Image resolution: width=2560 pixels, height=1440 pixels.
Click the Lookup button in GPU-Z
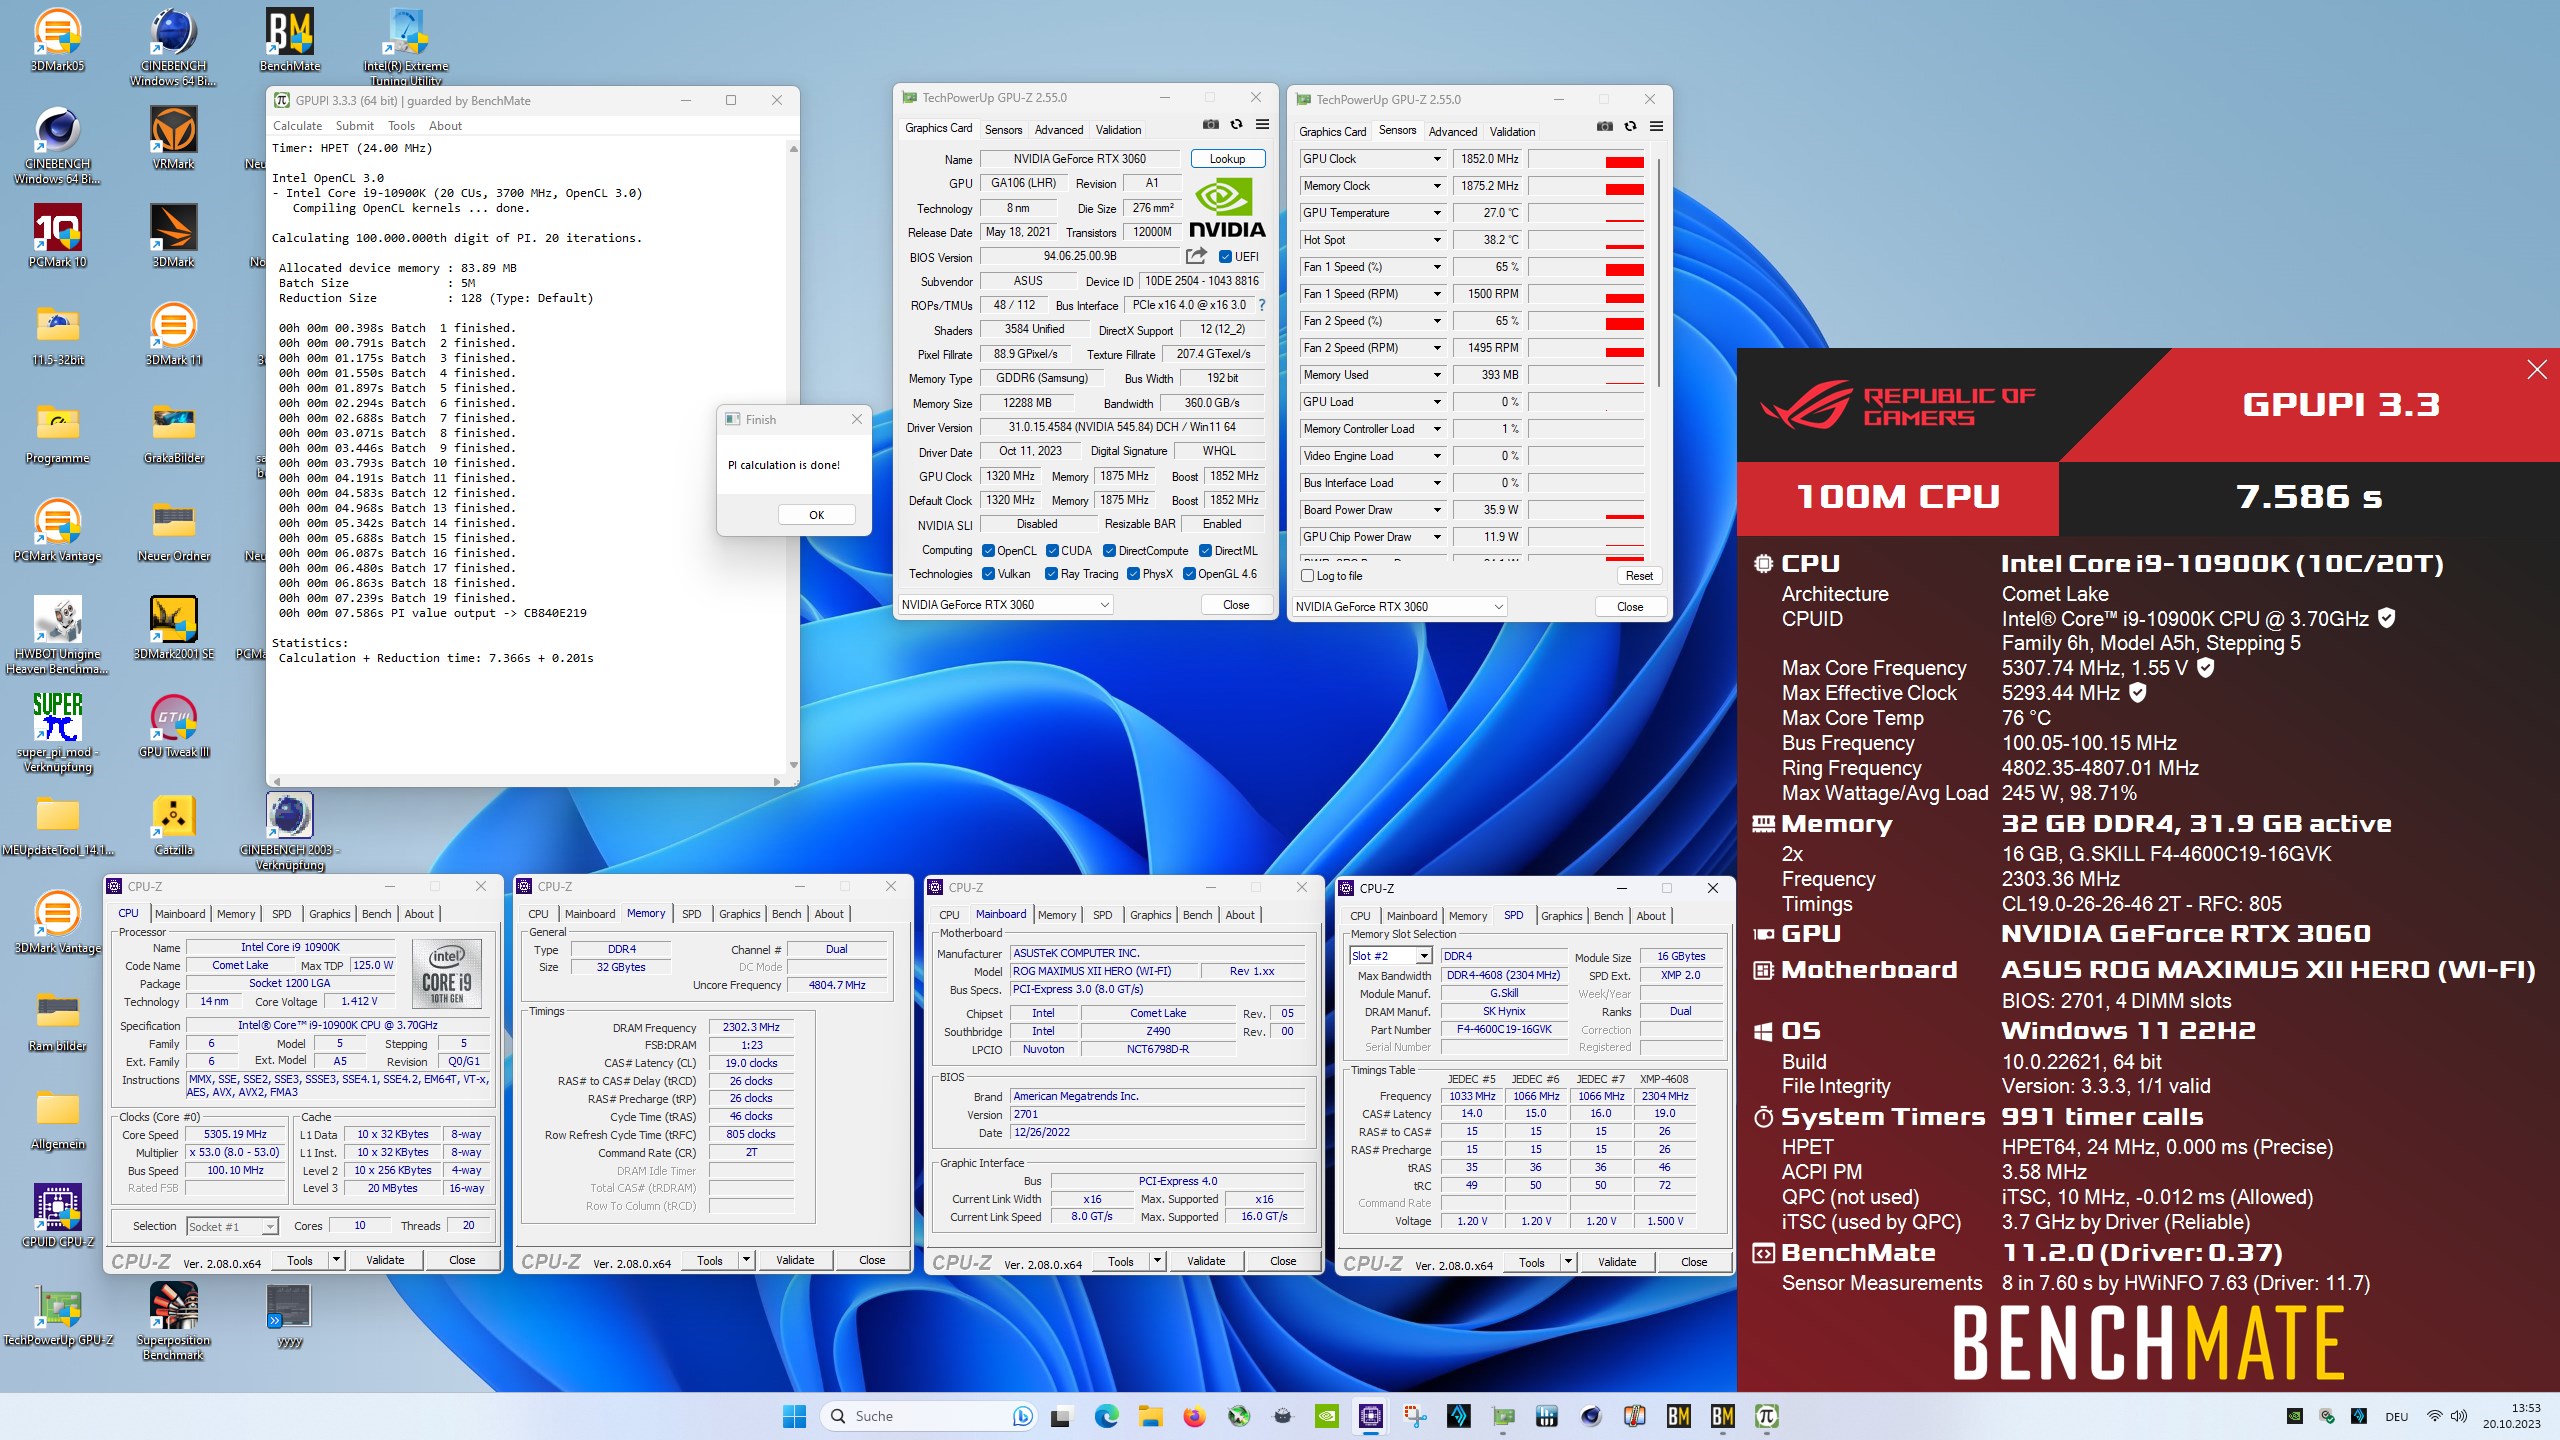(x=1227, y=159)
